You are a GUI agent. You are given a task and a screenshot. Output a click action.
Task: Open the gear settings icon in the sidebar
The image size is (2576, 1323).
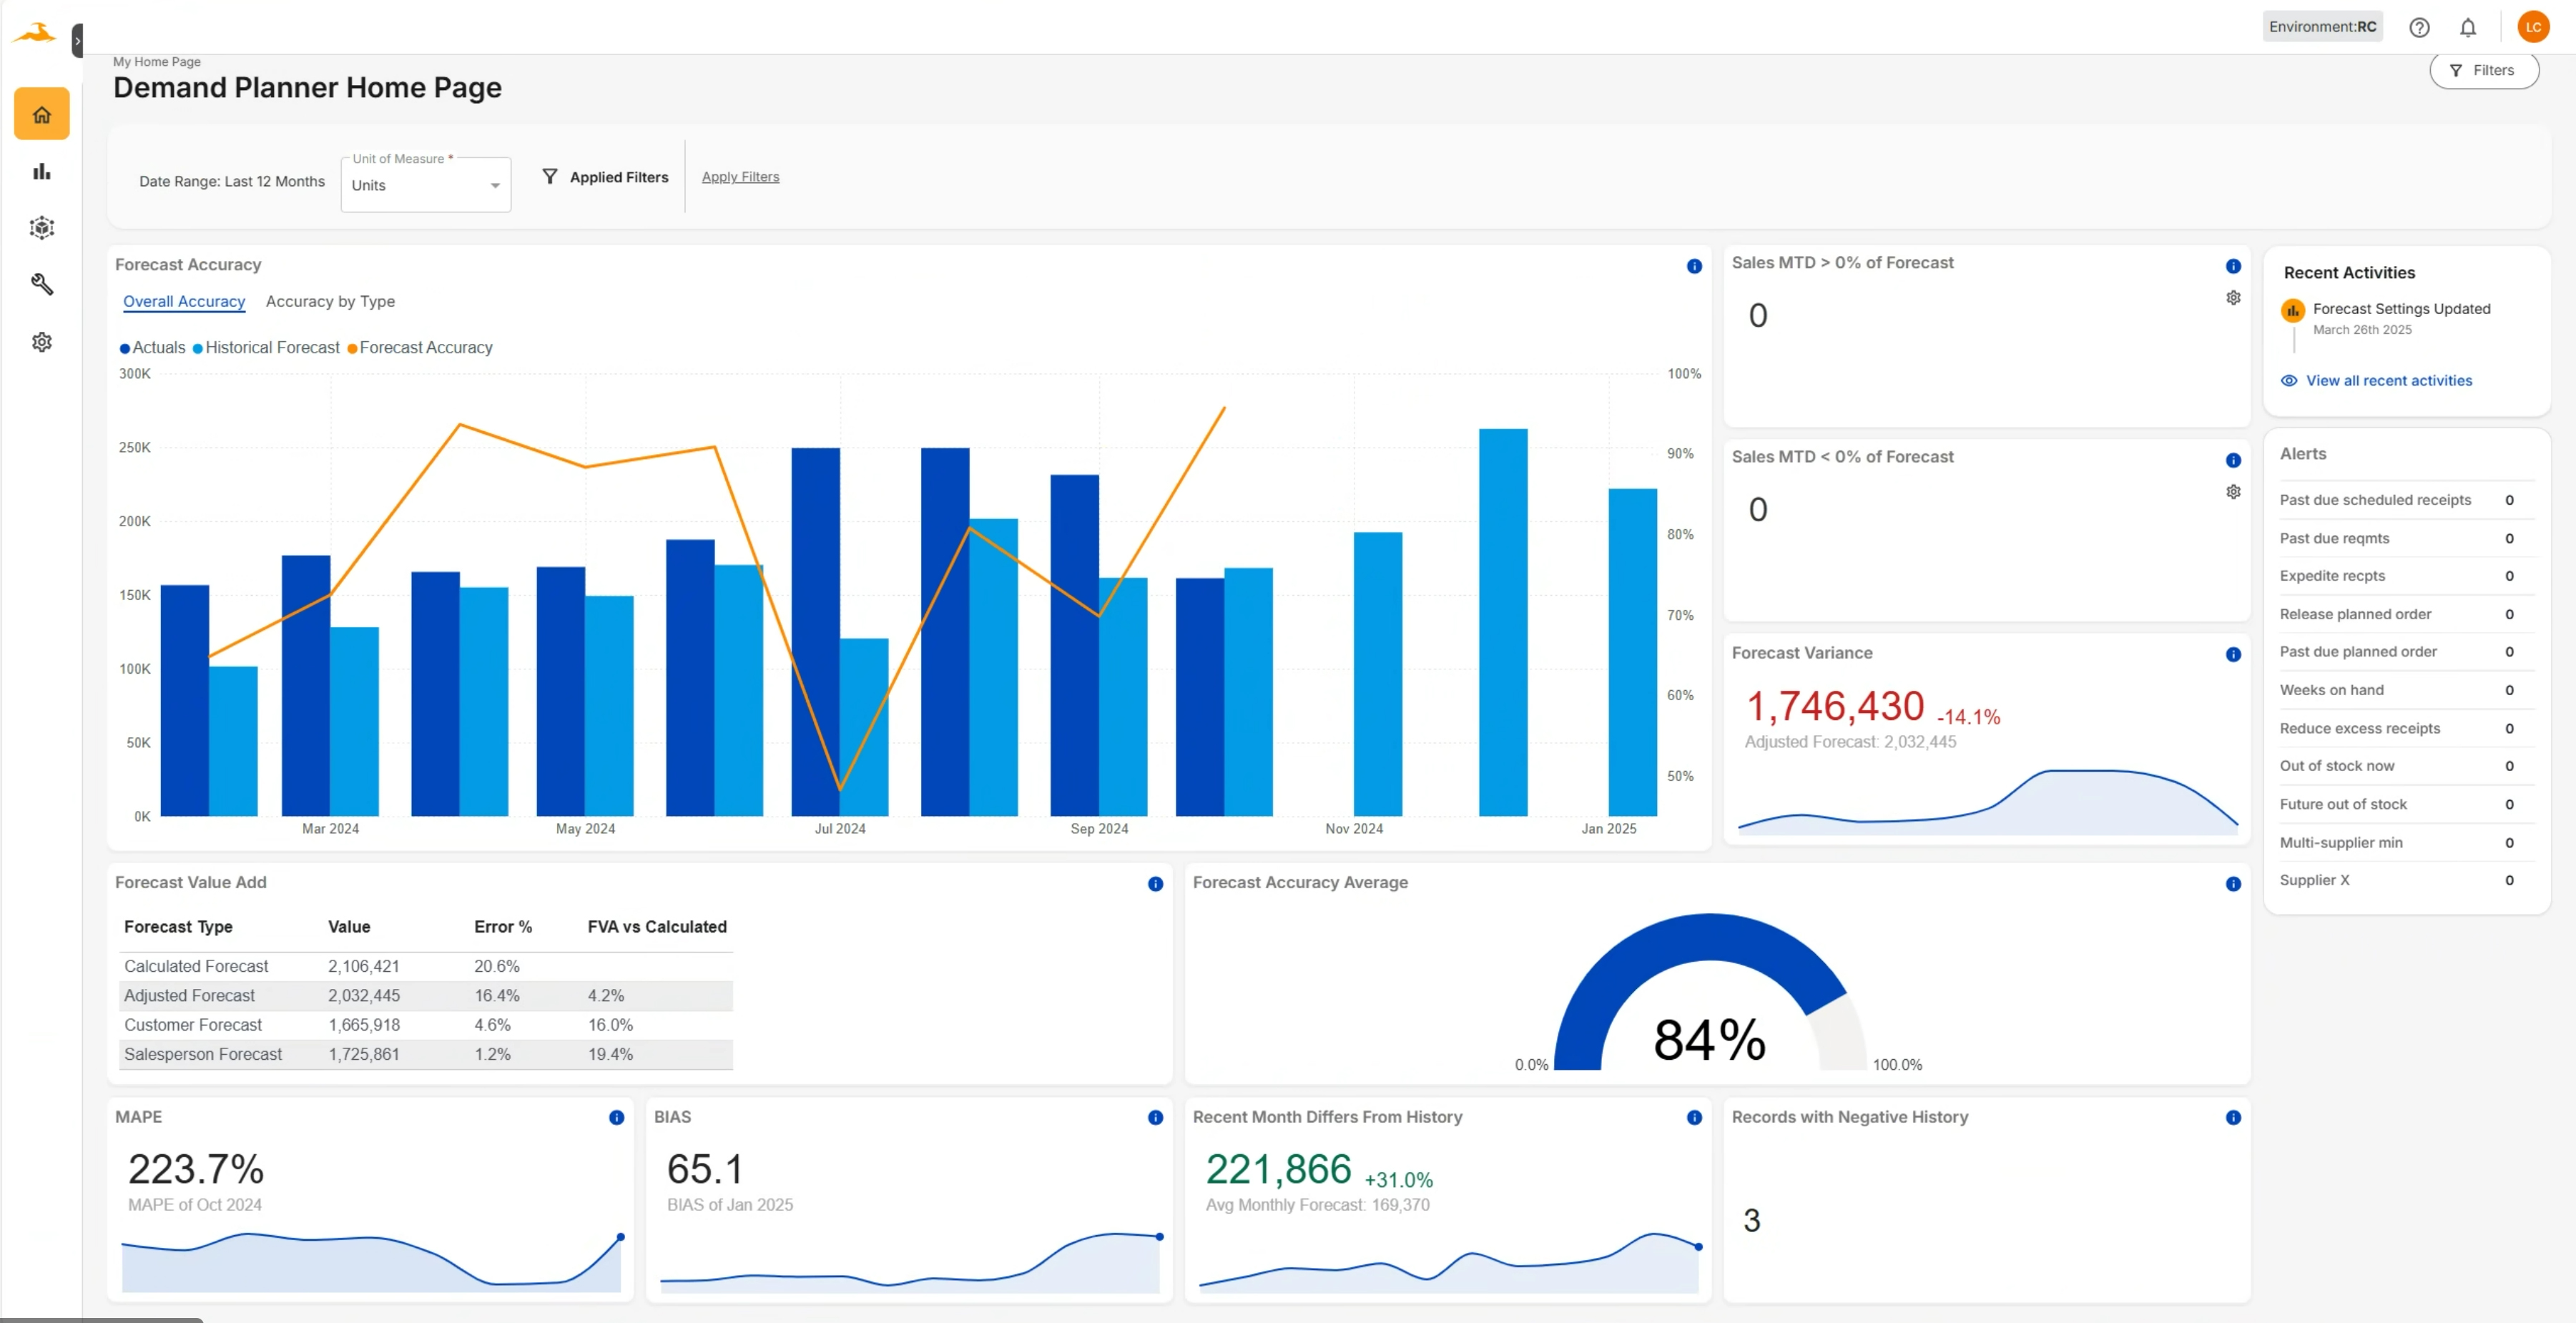[41, 342]
